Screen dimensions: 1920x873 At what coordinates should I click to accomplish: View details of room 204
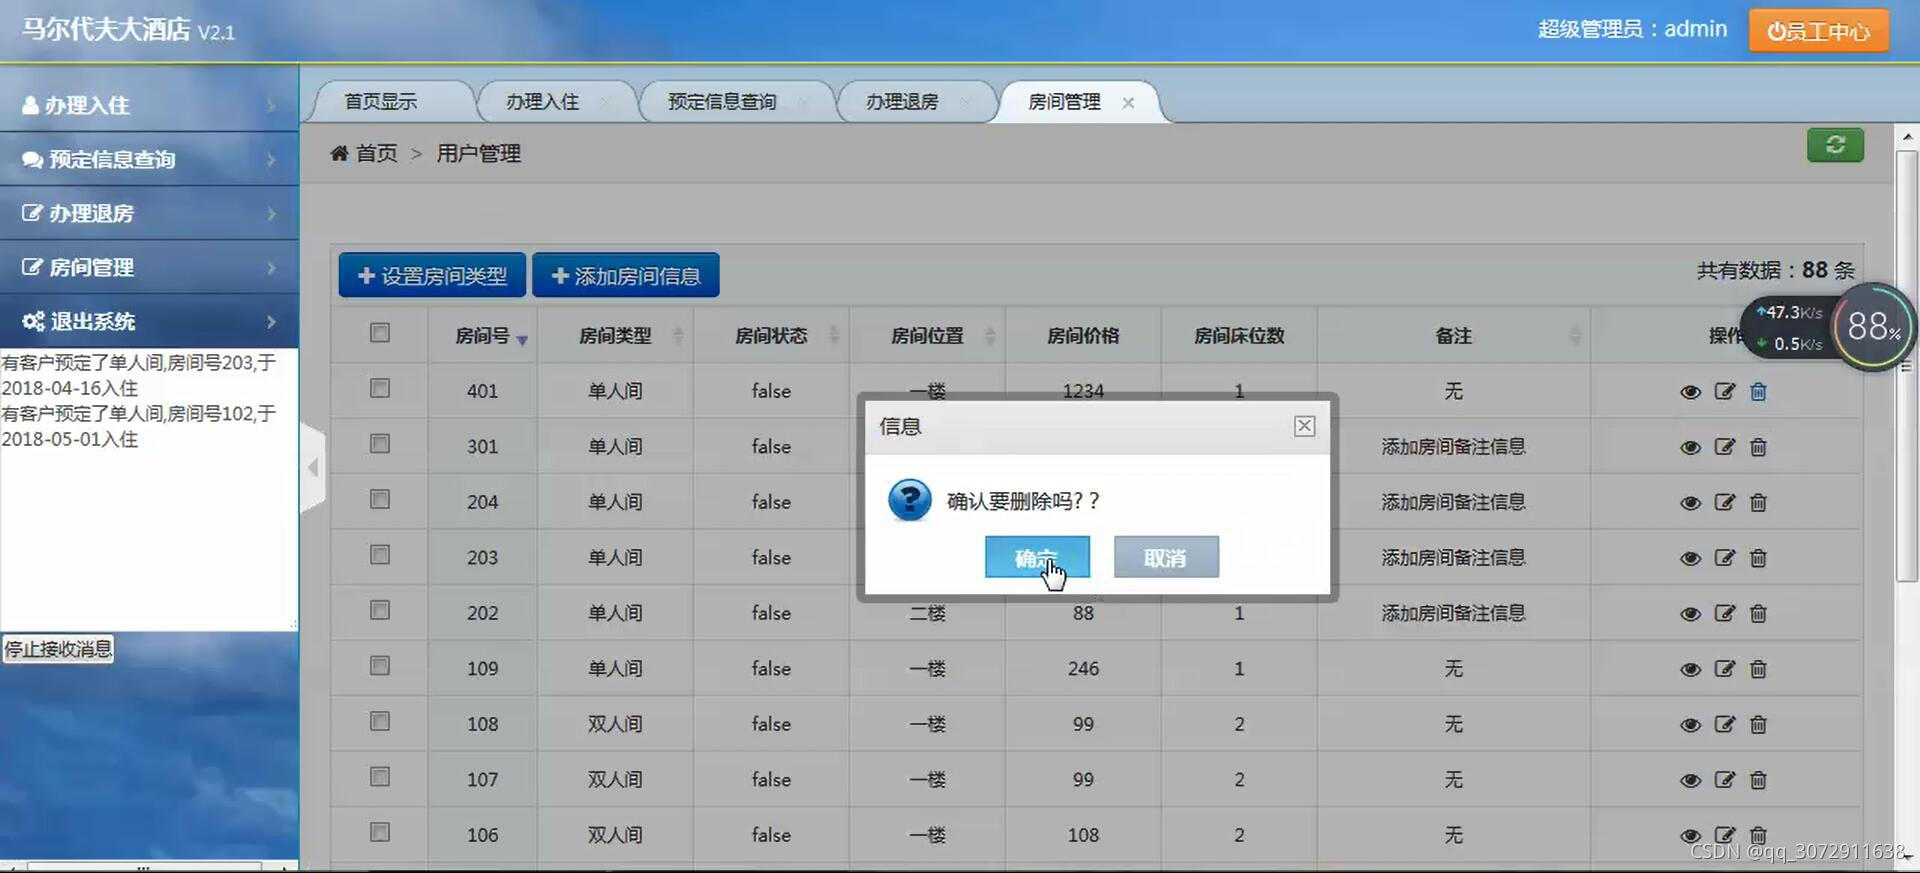pos(1690,503)
